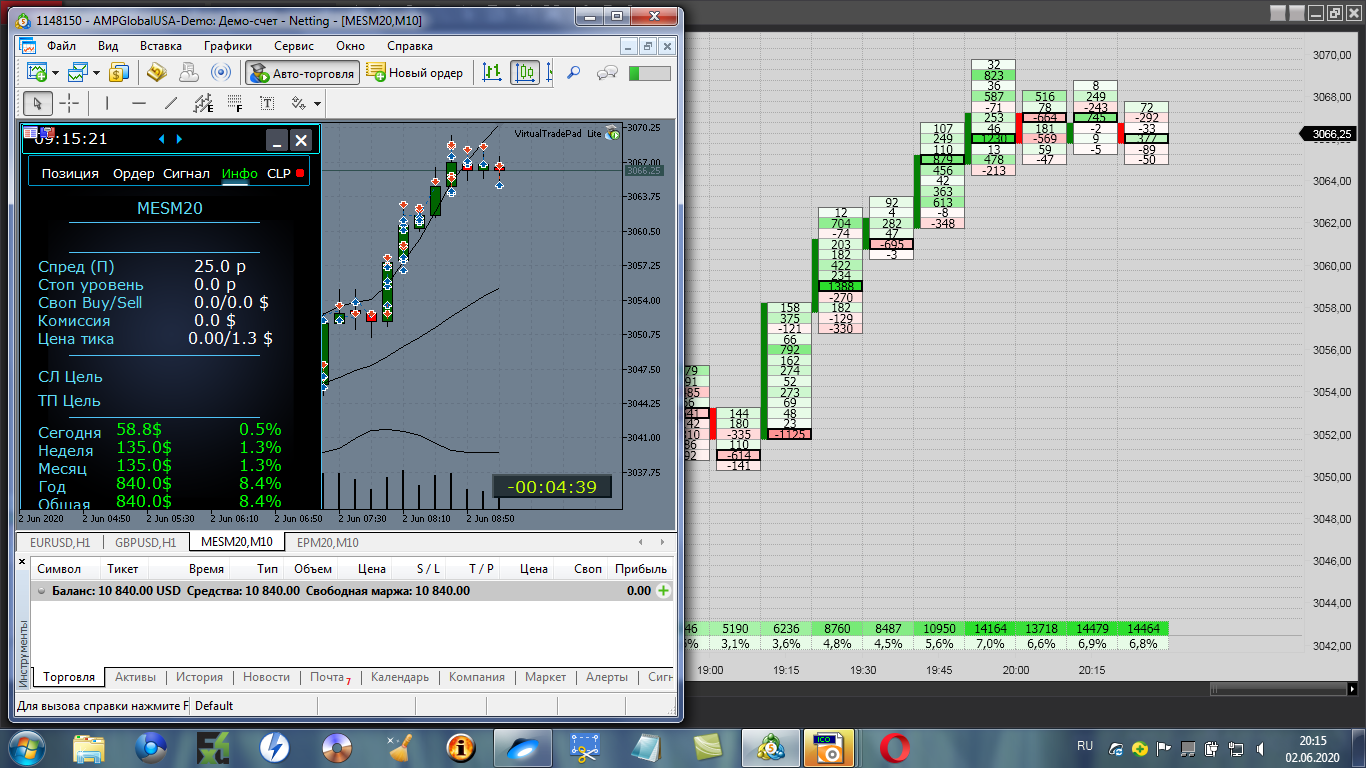Open the Сервис menu

294,46
